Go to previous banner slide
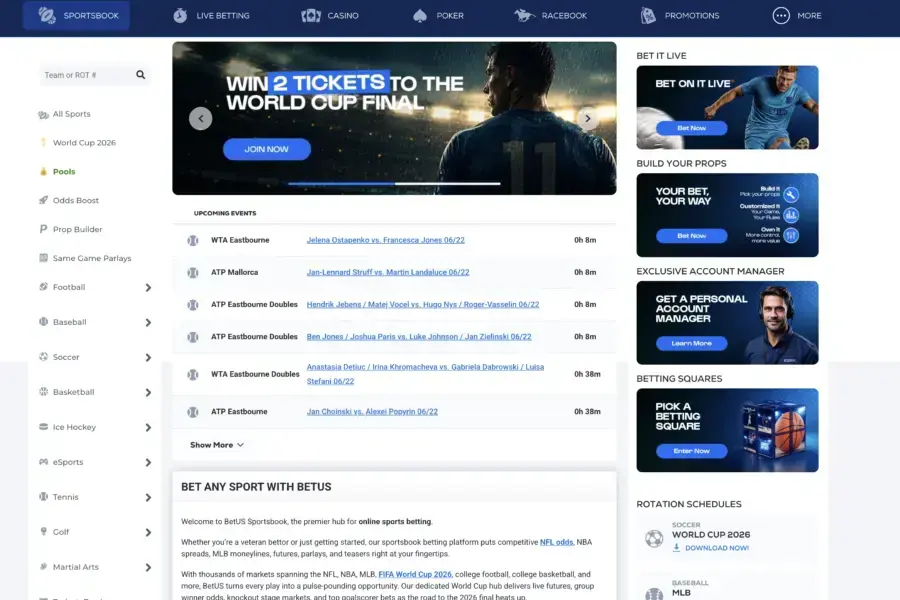 click(x=200, y=119)
